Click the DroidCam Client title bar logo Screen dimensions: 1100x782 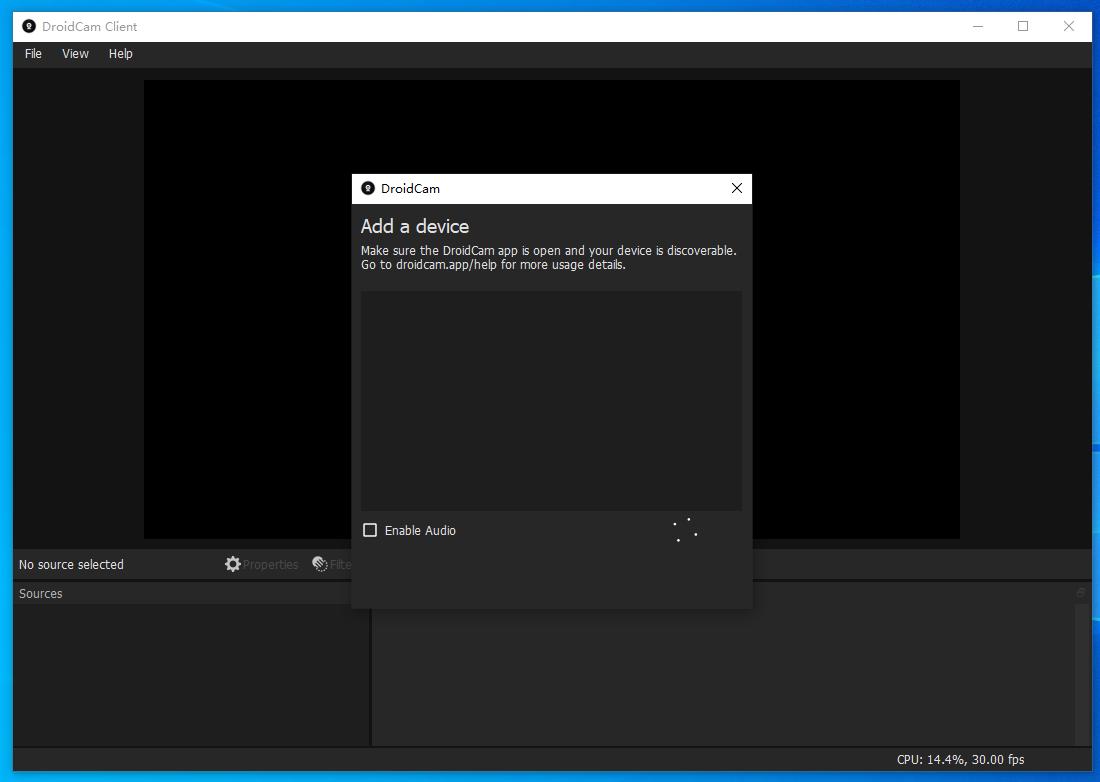click(x=29, y=26)
